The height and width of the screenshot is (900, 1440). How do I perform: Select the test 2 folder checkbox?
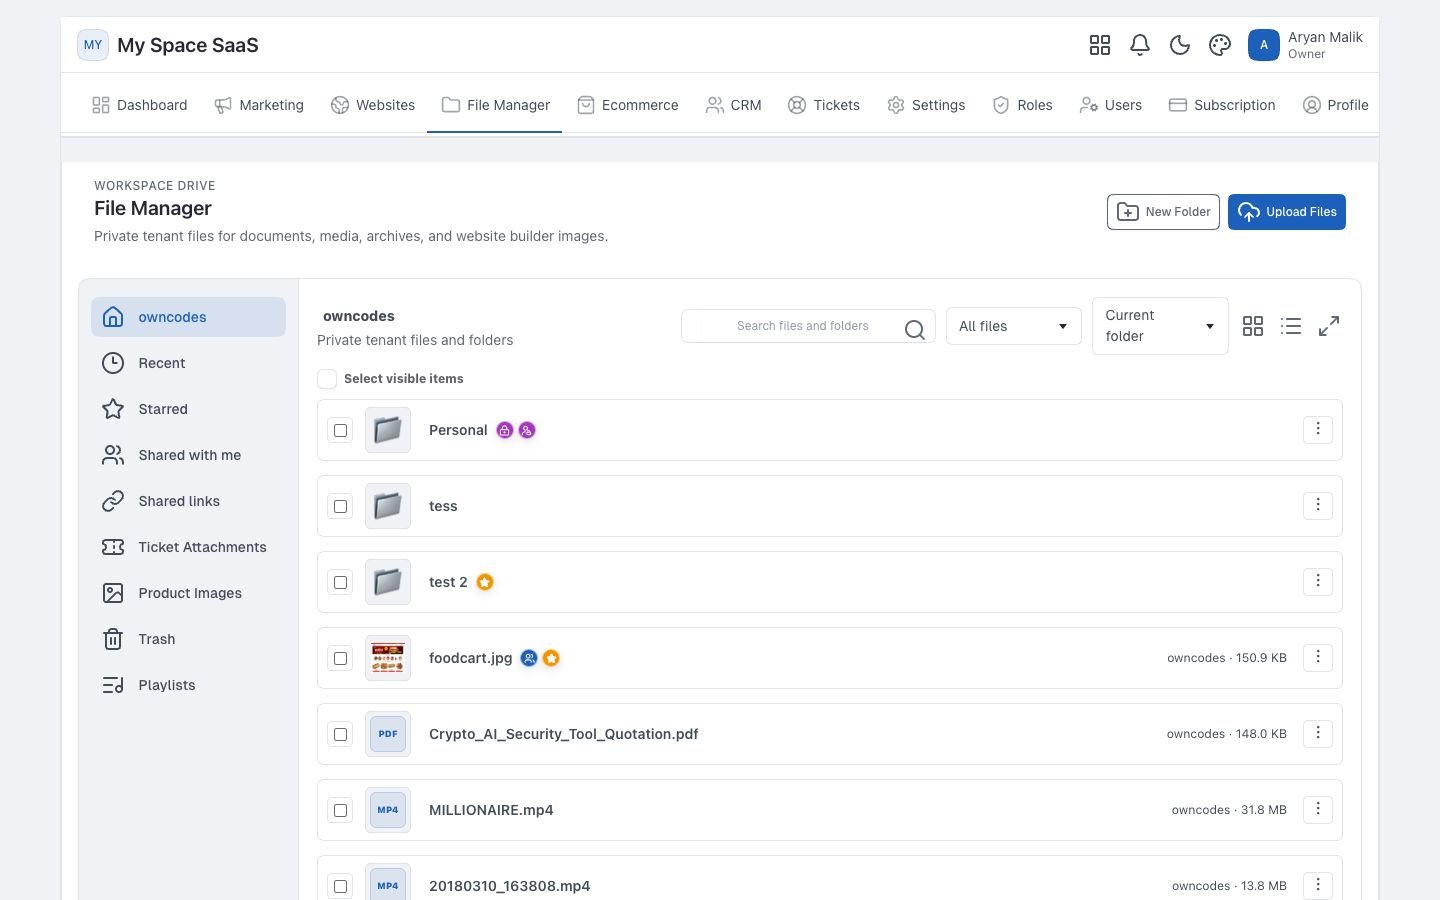pyautogui.click(x=341, y=582)
